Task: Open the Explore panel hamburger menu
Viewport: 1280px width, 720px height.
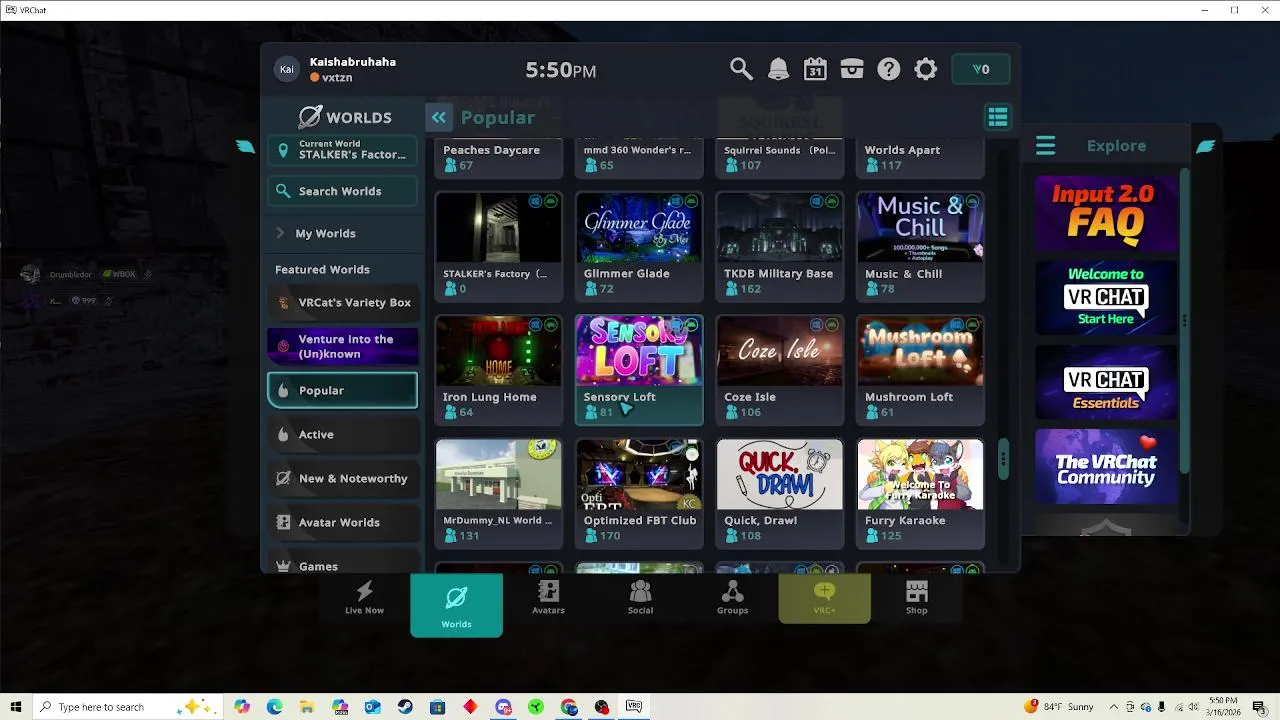Action: click(x=1045, y=146)
